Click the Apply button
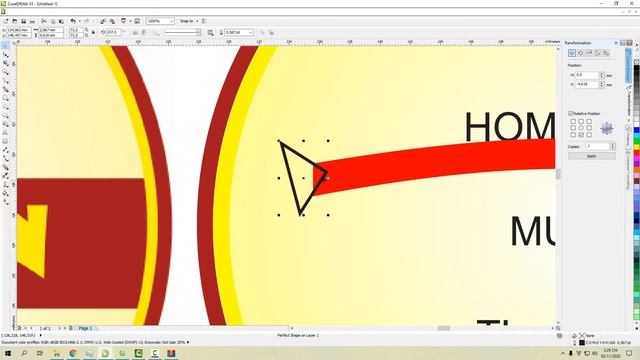This screenshot has width=640, height=360. click(591, 156)
